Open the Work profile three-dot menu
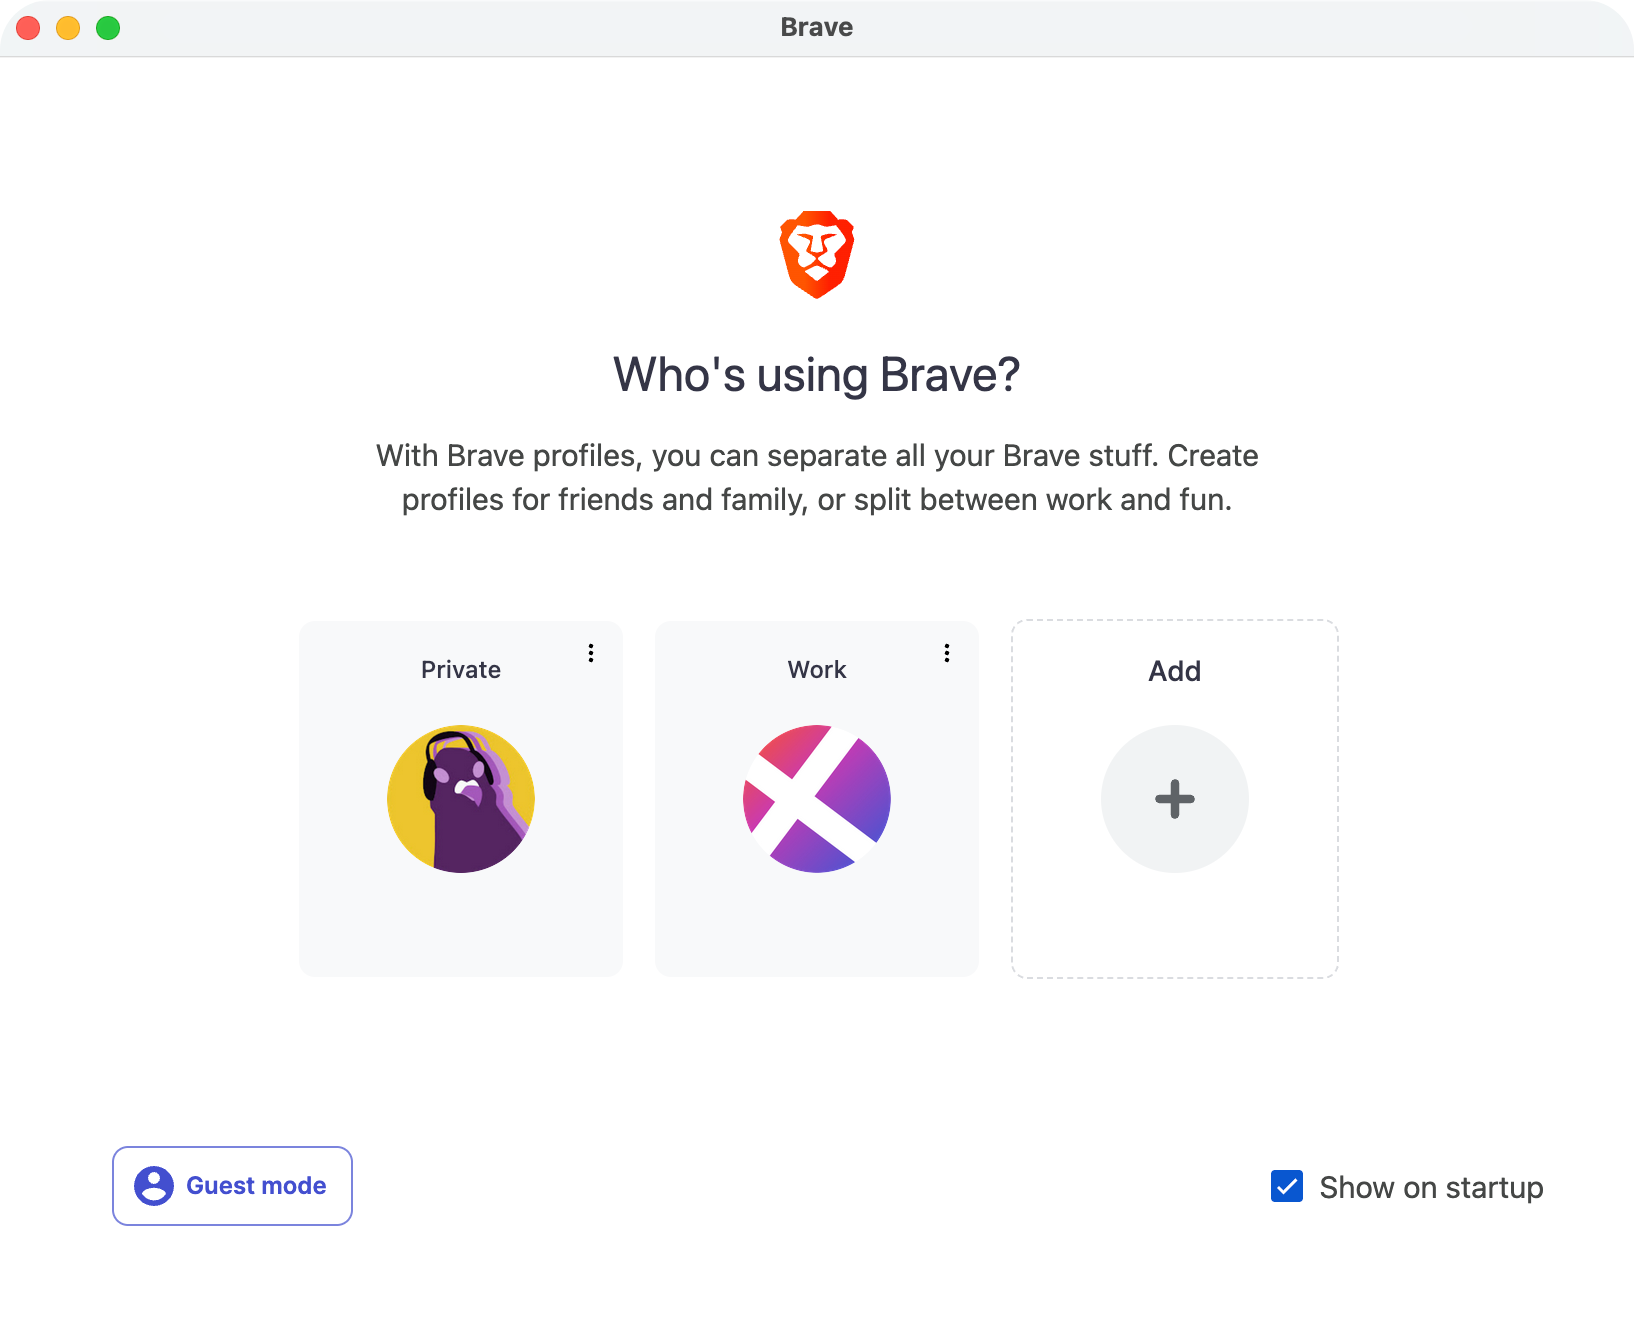The width and height of the screenshot is (1634, 1322). pos(947,653)
